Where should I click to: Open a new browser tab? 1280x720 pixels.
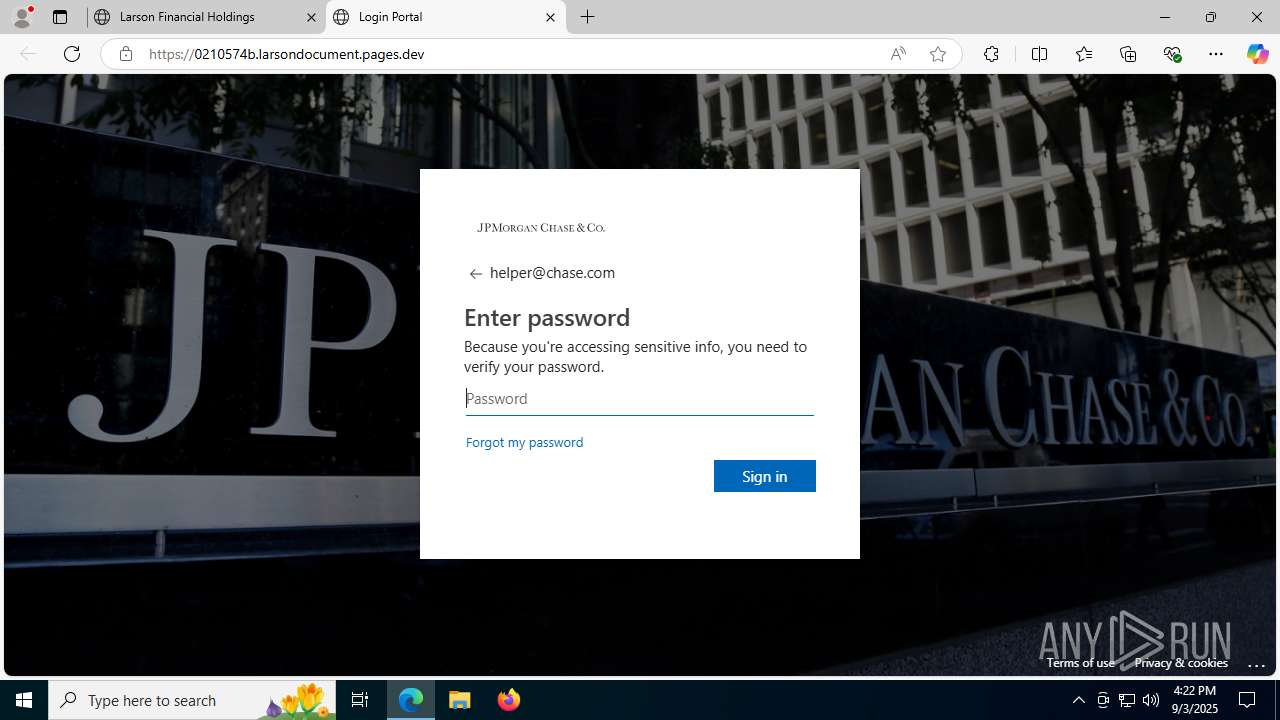[x=588, y=17]
